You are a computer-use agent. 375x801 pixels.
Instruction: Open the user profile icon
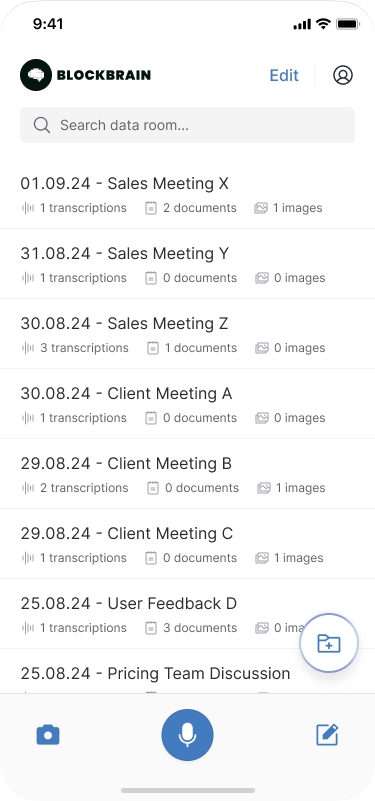(x=343, y=75)
